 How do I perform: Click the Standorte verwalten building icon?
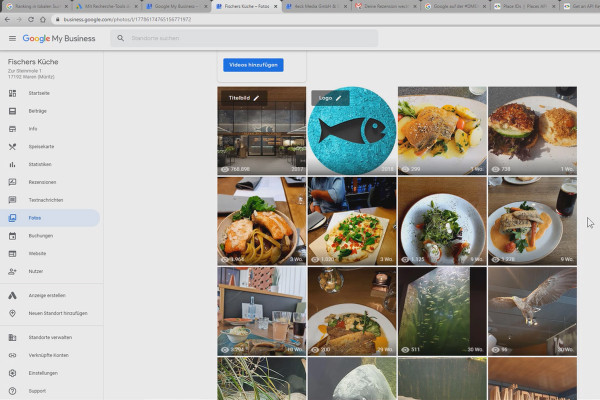(12, 337)
